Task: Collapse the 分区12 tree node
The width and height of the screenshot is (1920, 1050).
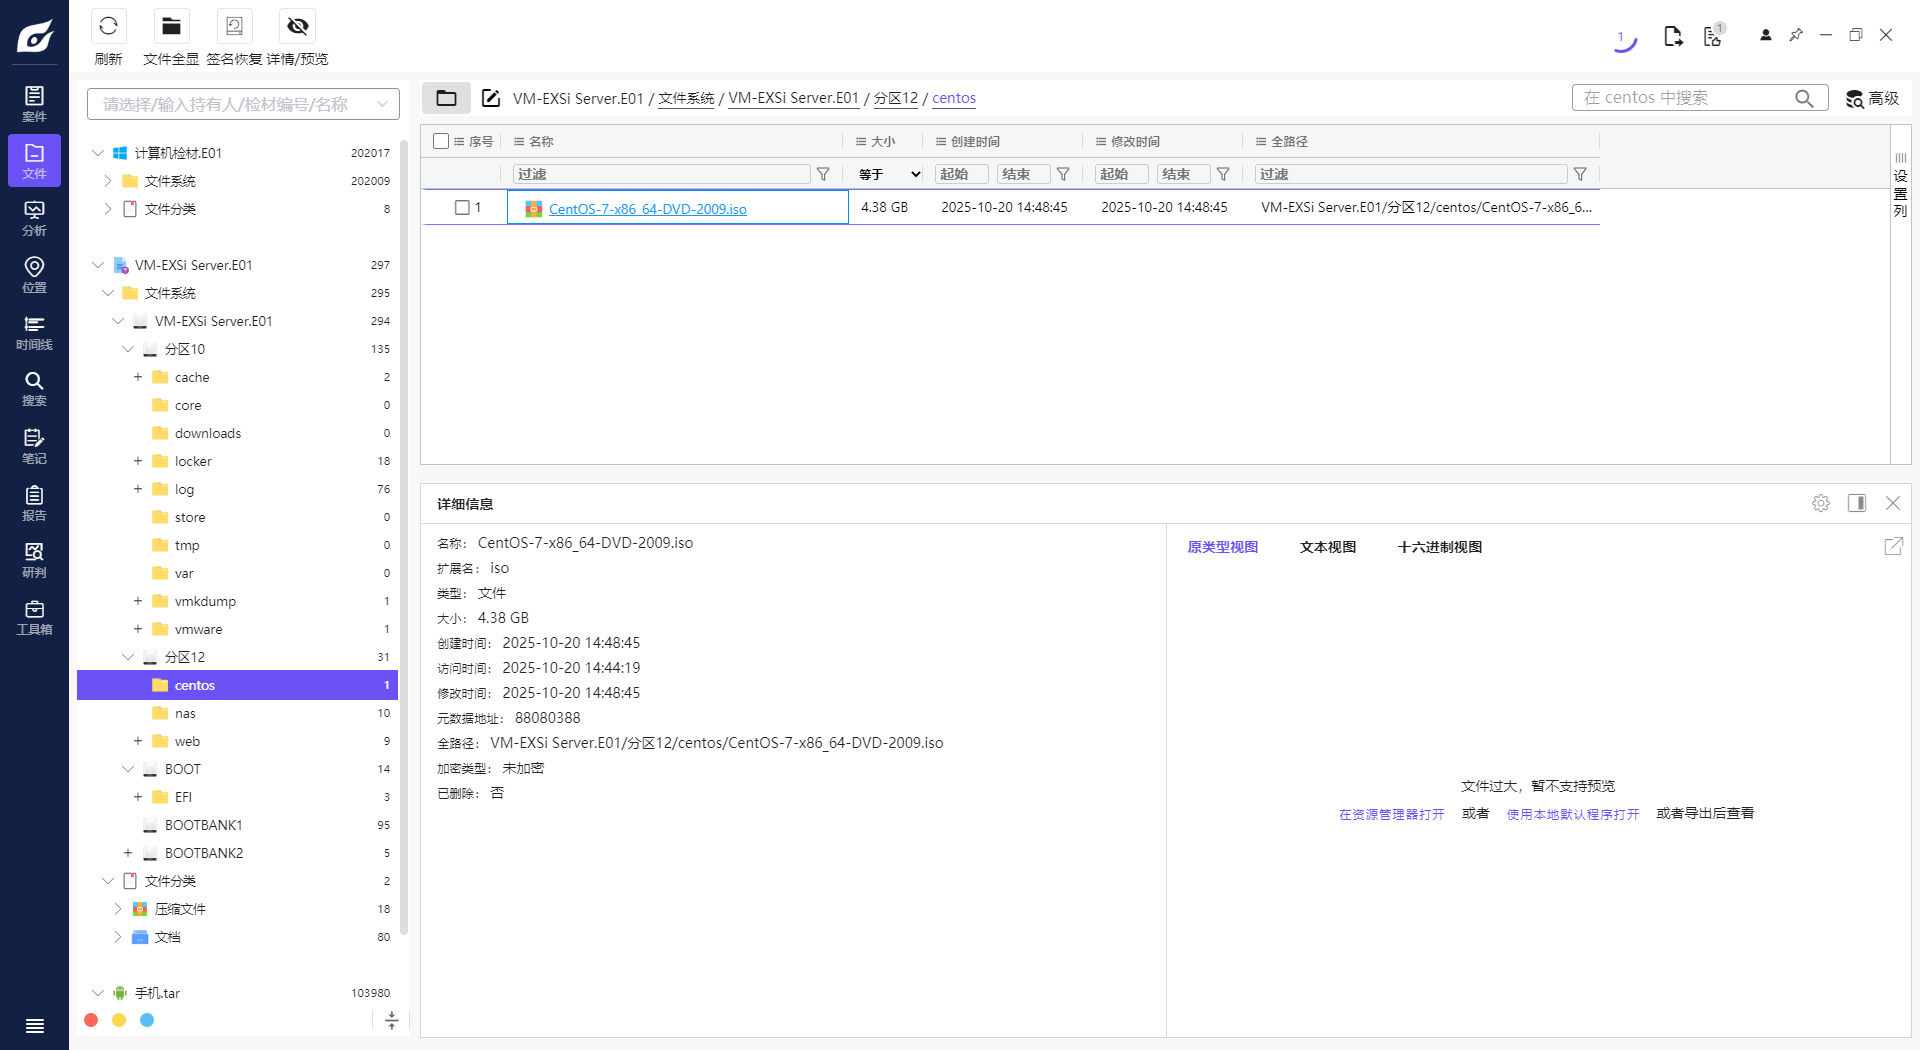Action: pos(128,657)
